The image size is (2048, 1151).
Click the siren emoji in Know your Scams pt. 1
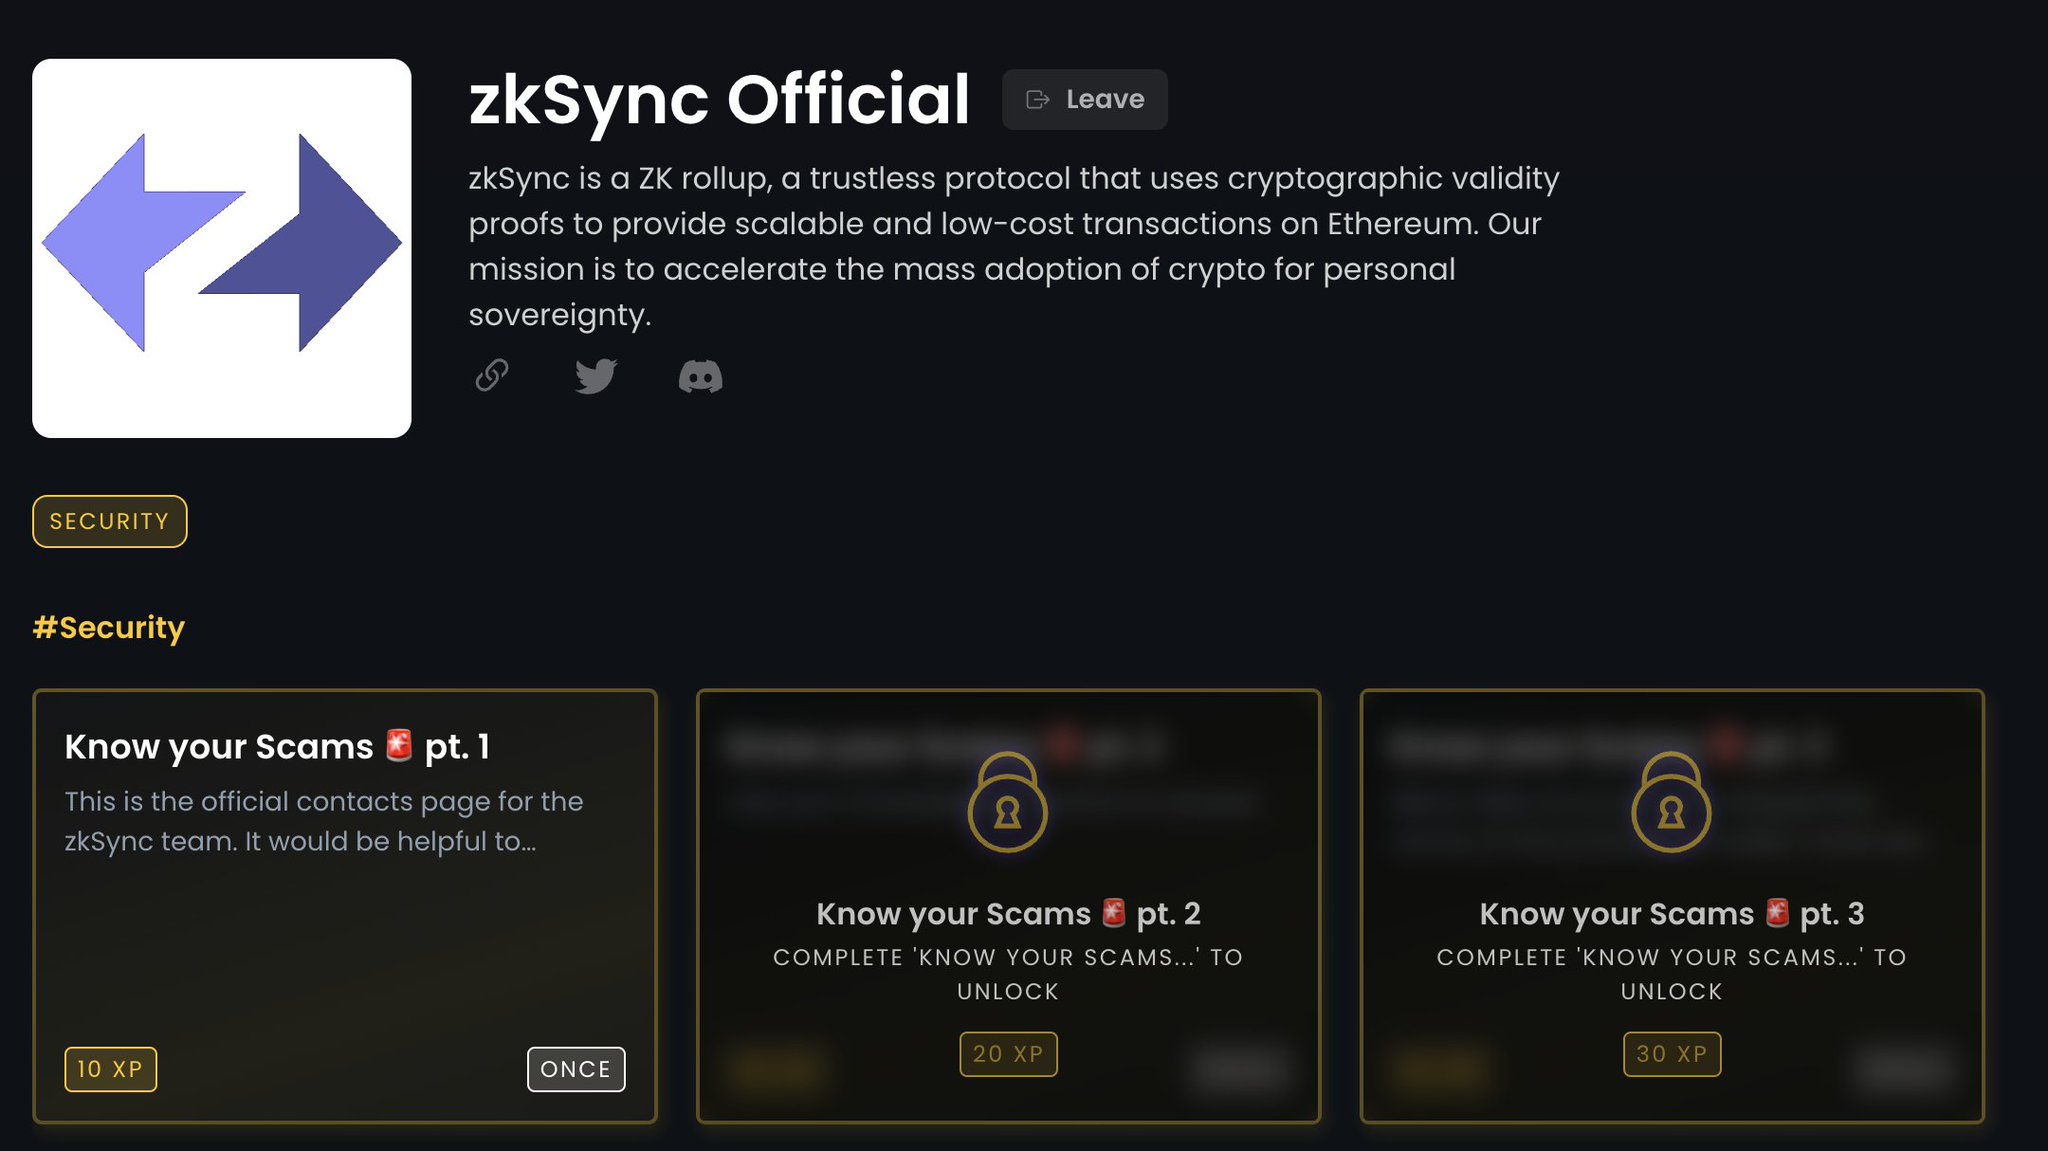coord(400,744)
